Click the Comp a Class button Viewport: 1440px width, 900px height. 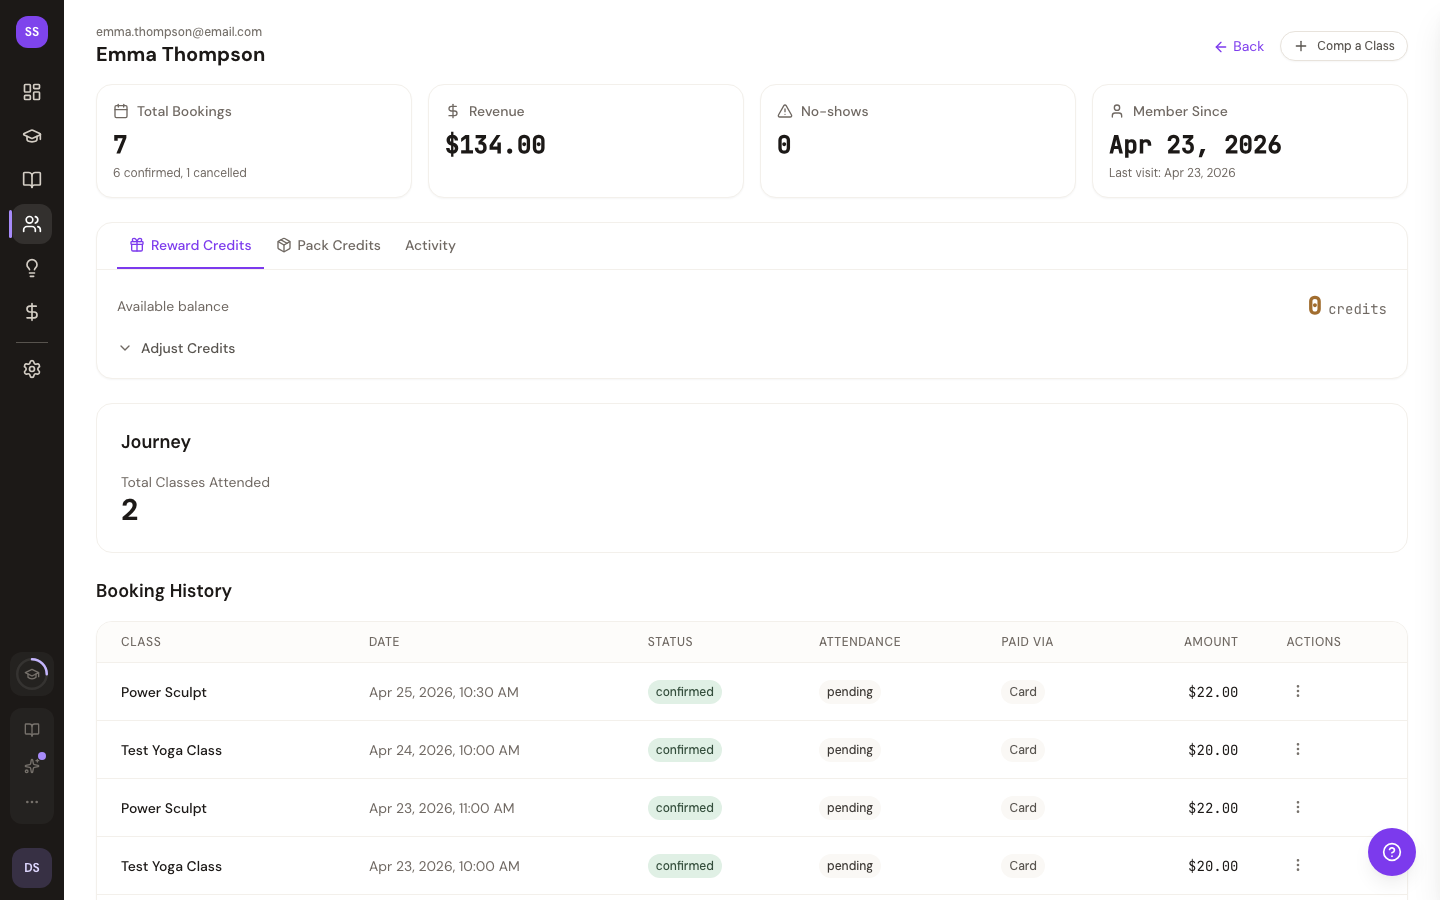(1343, 46)
